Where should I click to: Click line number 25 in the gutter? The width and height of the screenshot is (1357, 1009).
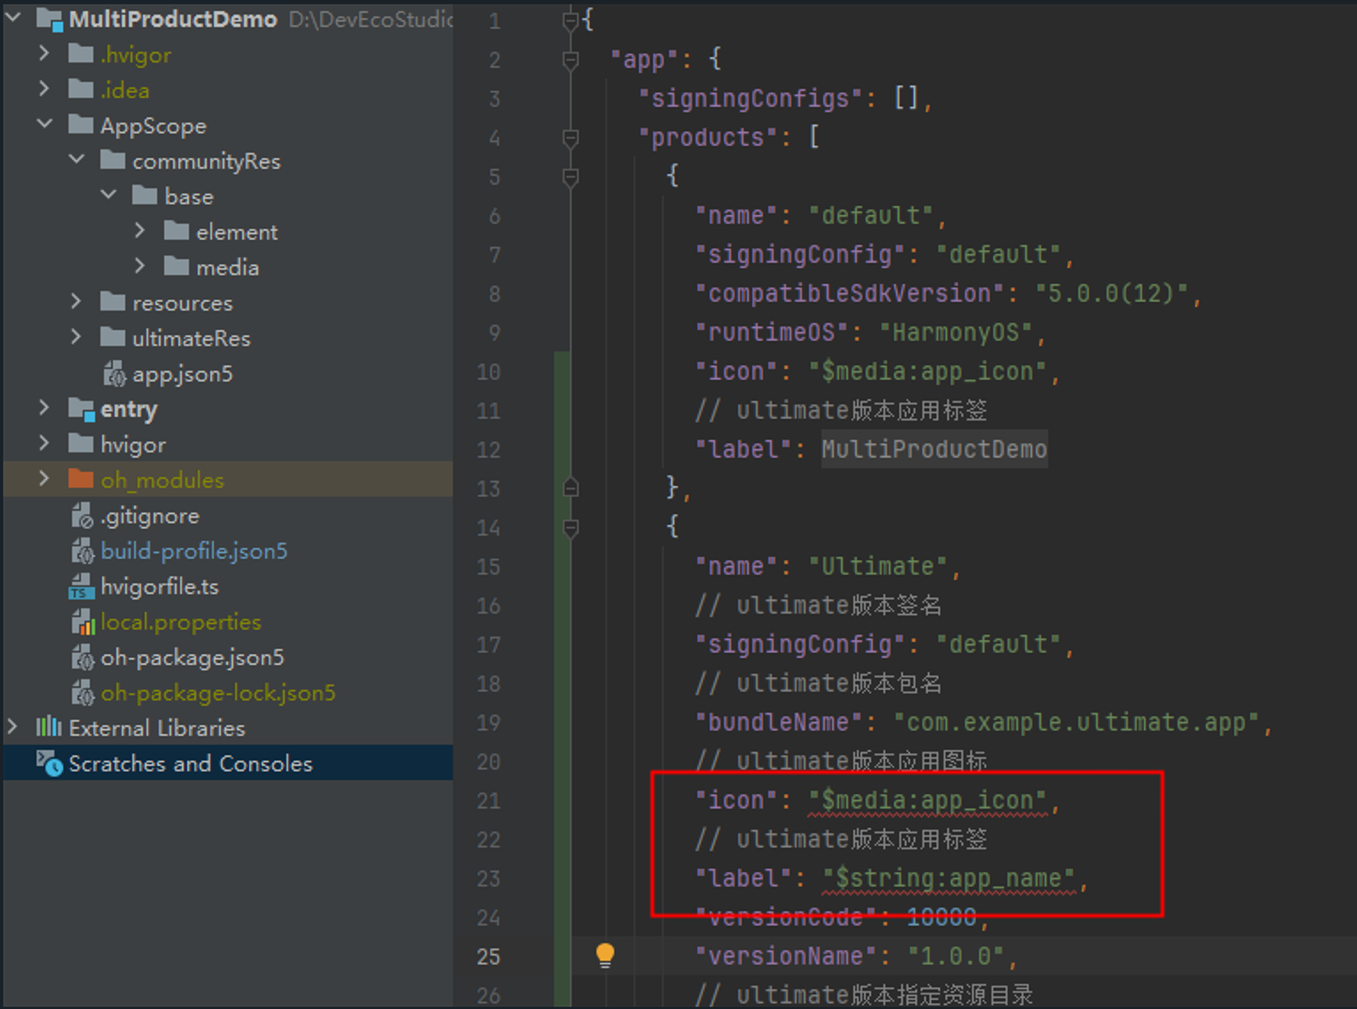[x=488, y=956]
